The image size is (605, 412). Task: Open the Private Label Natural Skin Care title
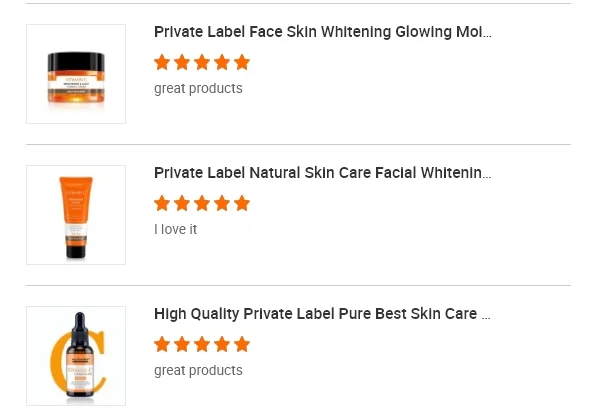click(x=322, y=173)
